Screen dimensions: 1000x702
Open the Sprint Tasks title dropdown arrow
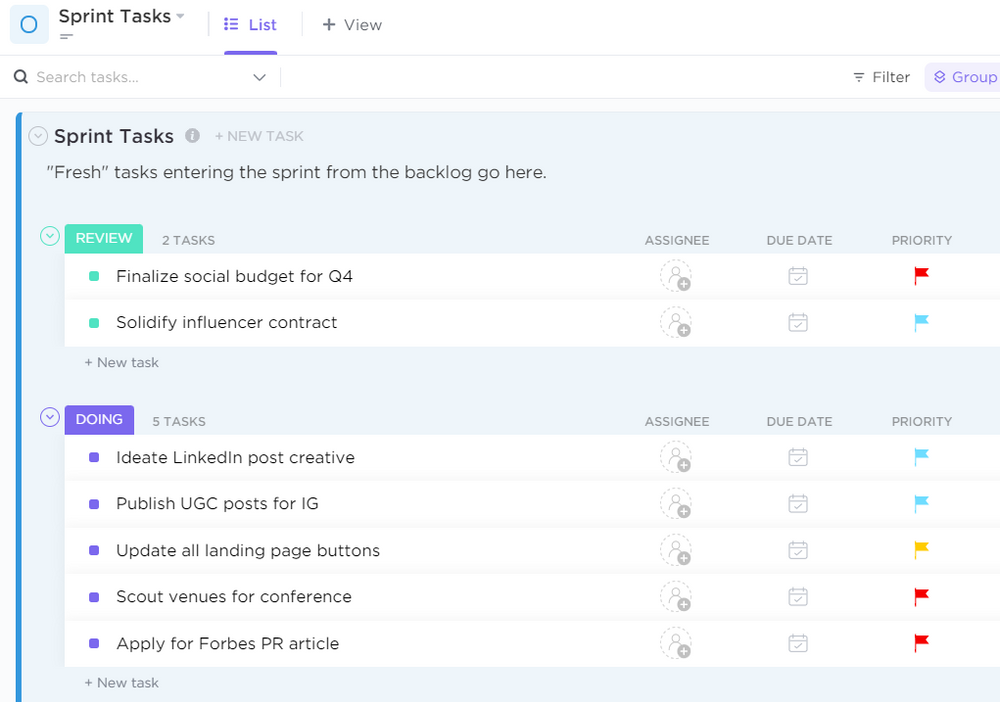pos(180,17)
